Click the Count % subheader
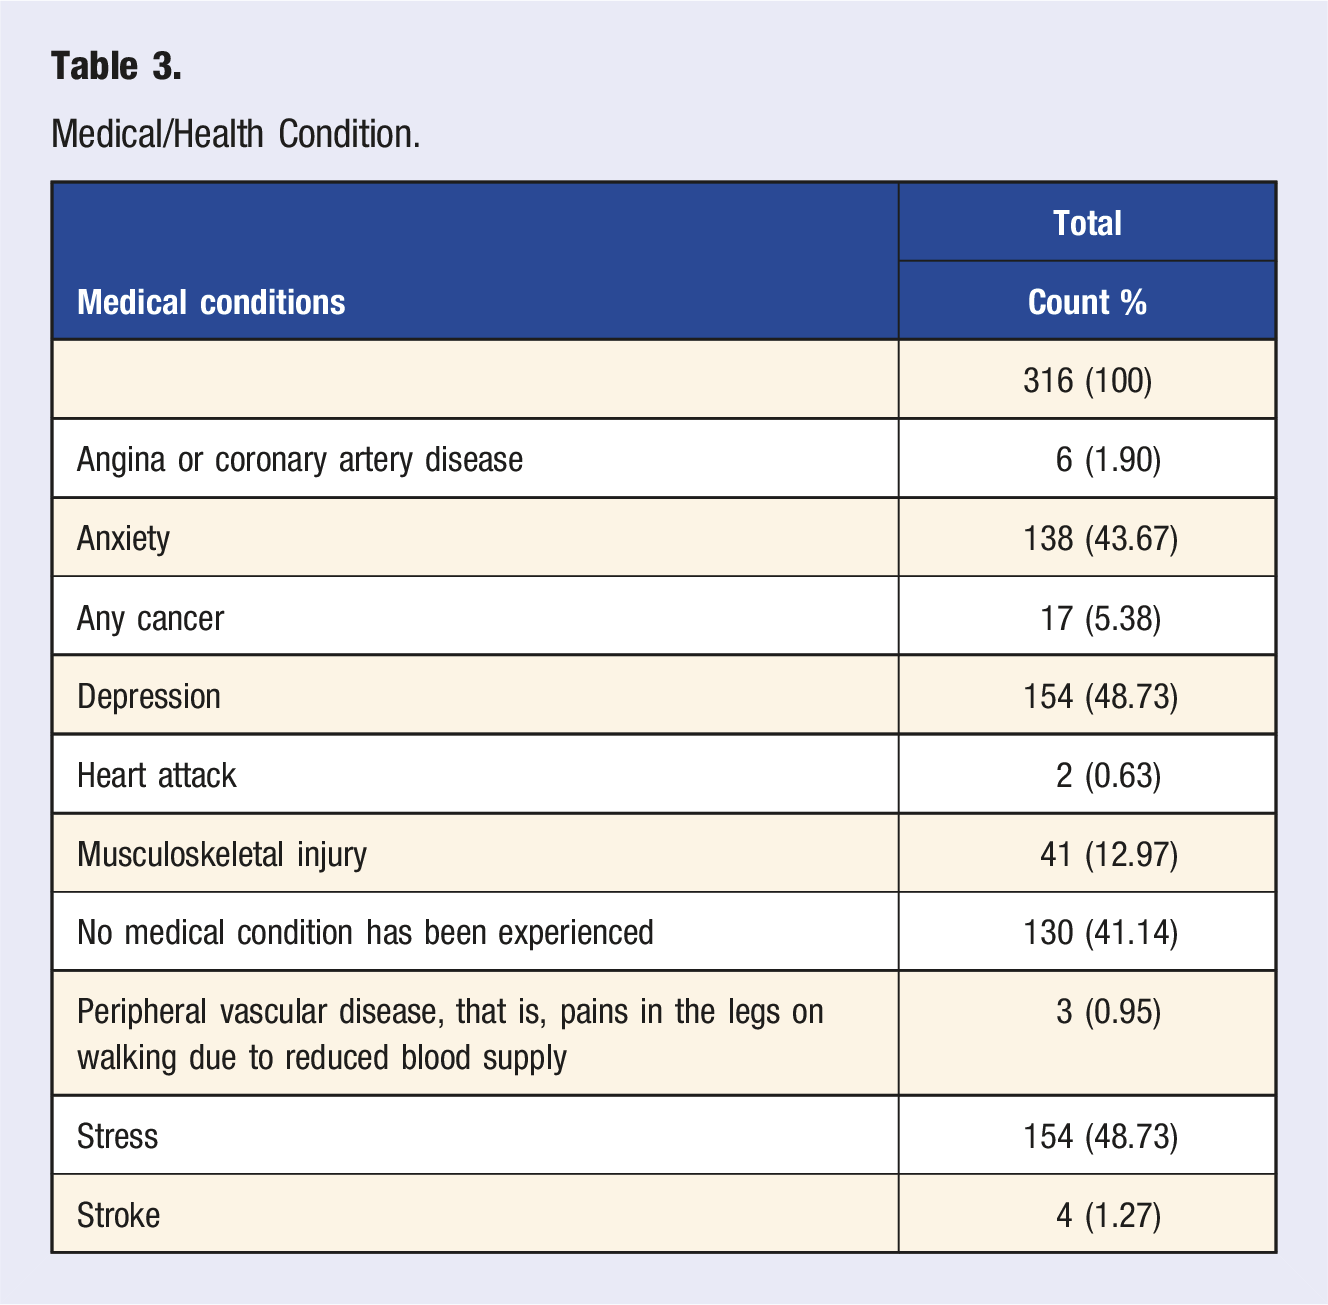 coord(1087,302)
